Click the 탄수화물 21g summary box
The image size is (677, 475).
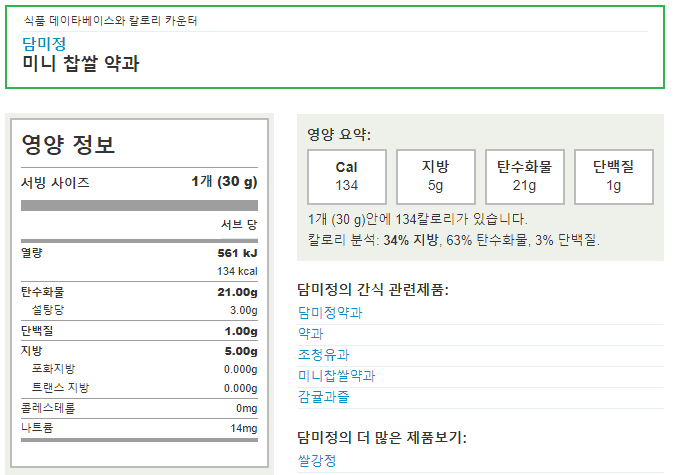click(525, 177)
